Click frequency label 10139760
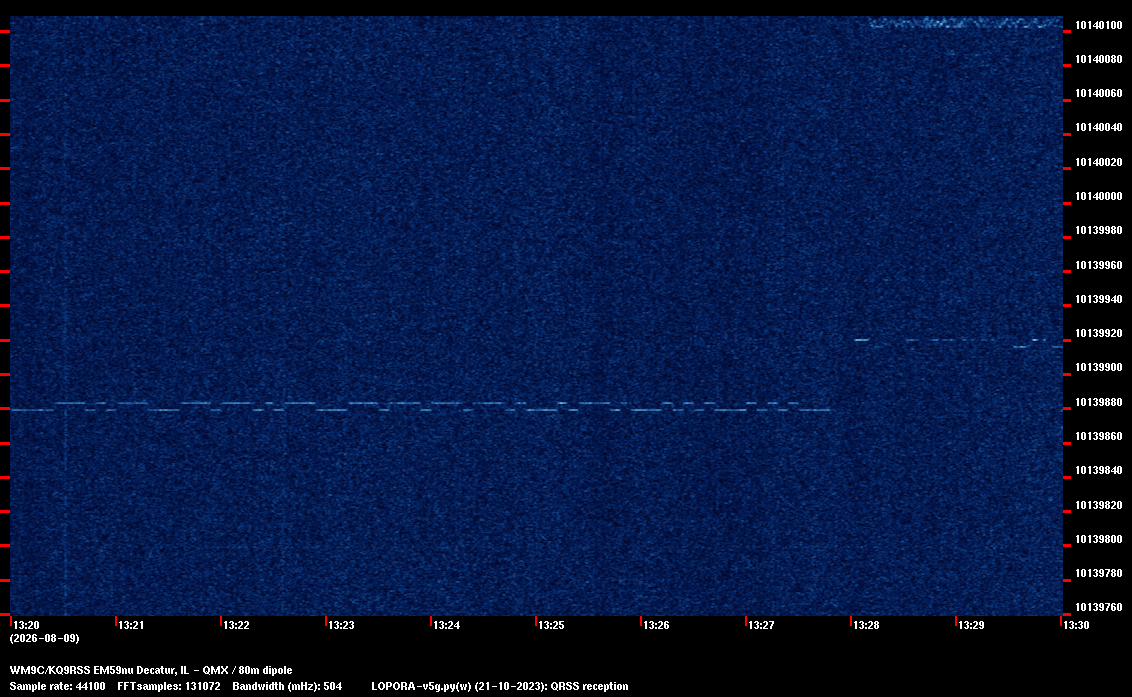1132x697 pixels. [x=1099, y=607]
